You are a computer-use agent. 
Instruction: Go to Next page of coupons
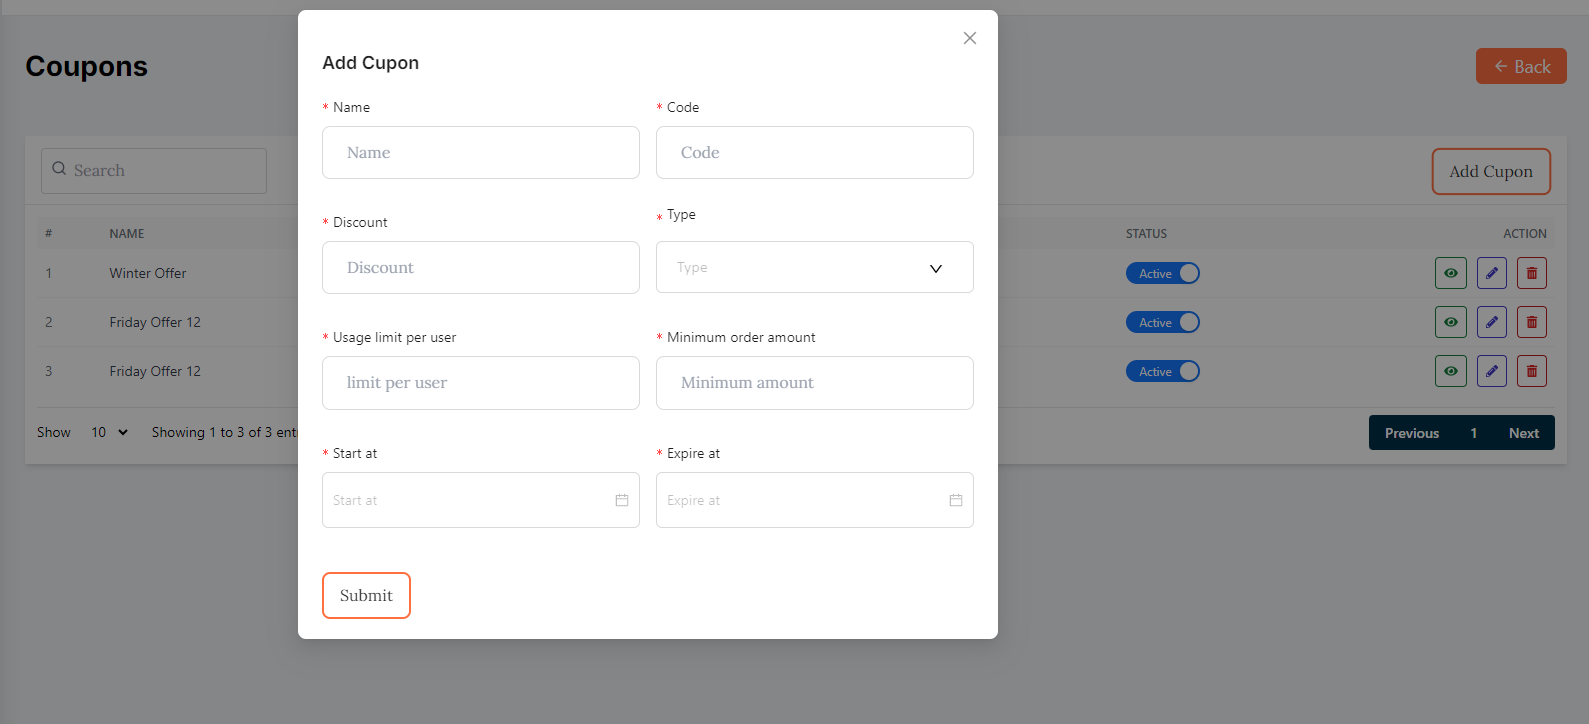point(1523,433)
